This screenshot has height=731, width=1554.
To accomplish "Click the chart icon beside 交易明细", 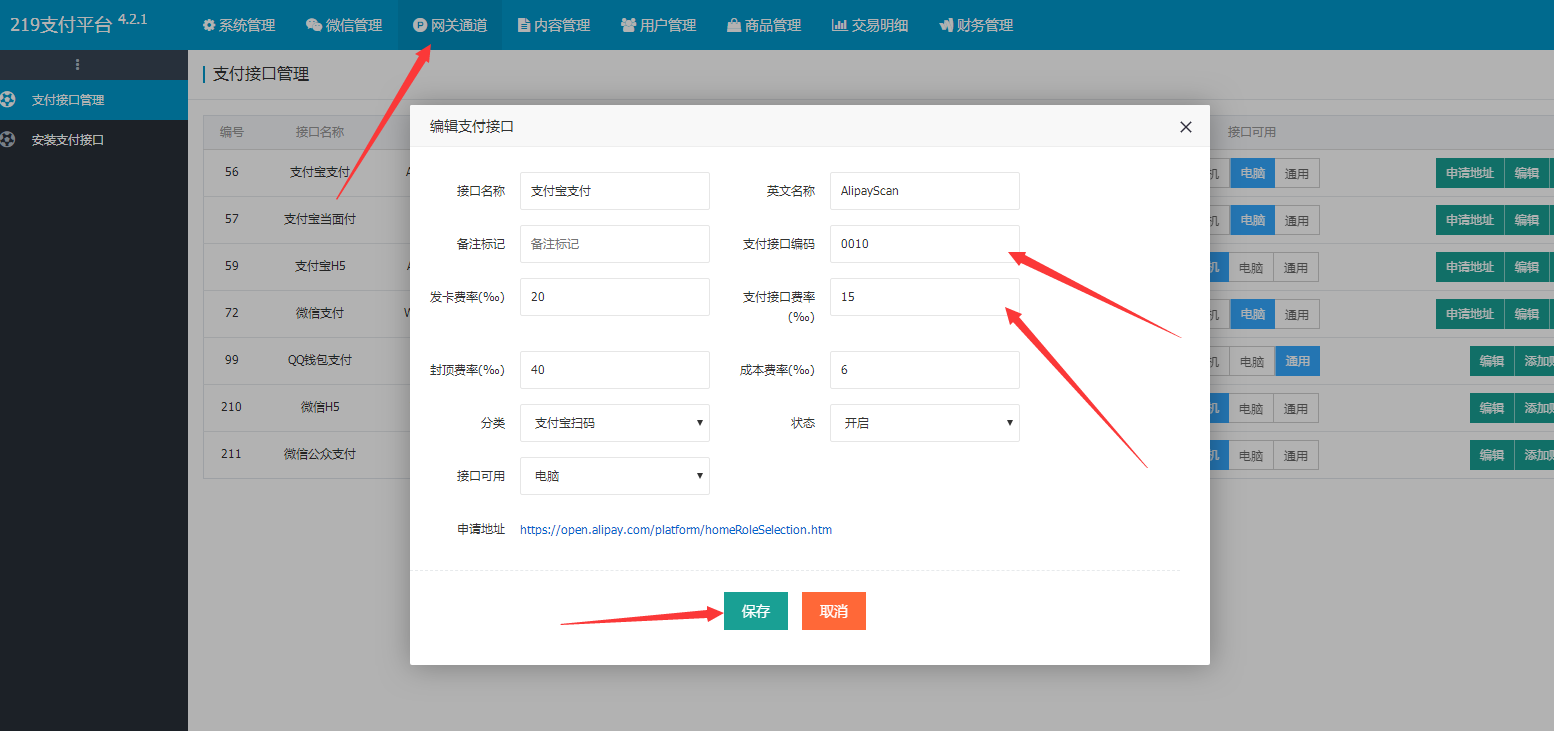I will pos(839,25).
